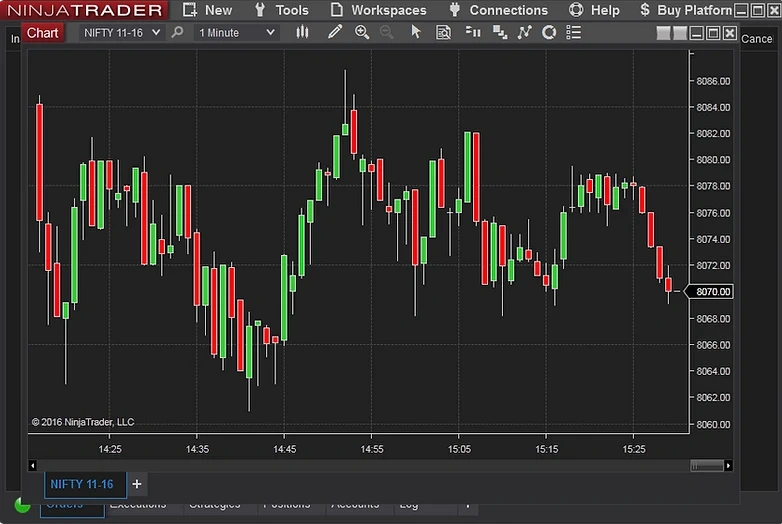Click the first grey link button in chart title bar

click(663, 33)
